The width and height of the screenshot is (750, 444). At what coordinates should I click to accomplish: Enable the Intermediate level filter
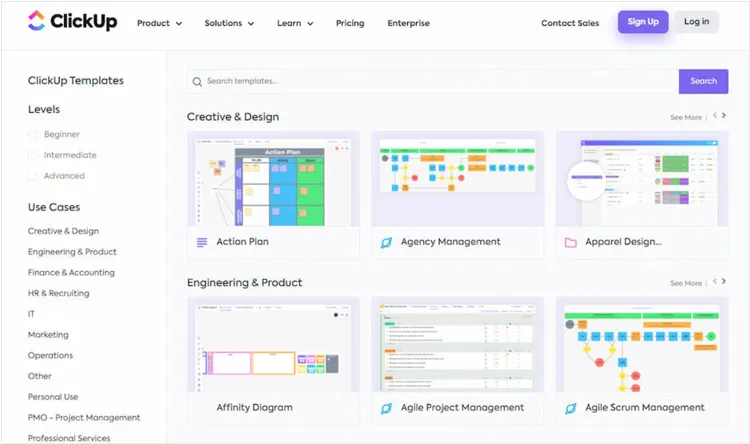pos(32,156)
